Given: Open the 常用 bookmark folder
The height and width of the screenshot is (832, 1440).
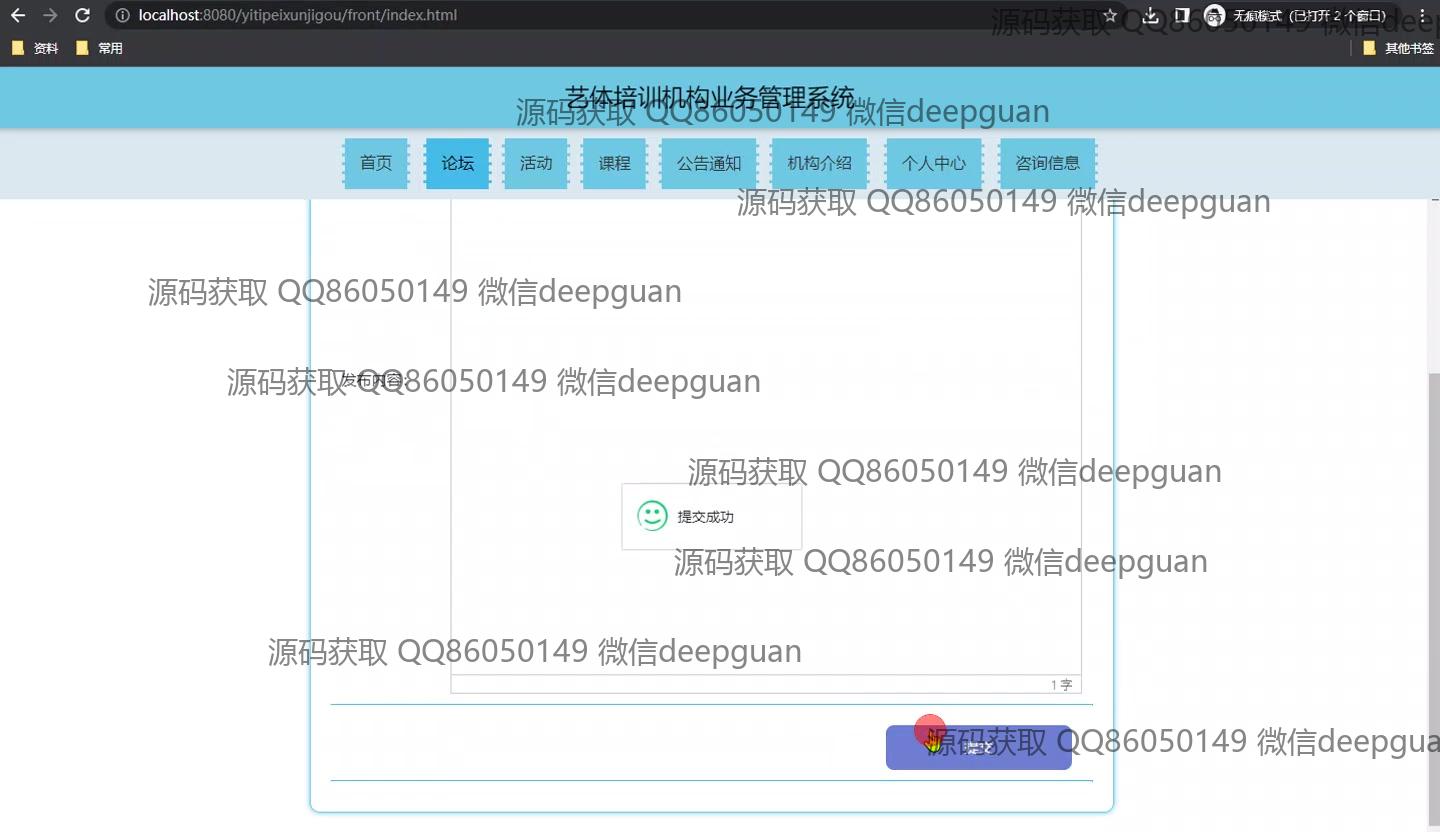Looking at the screenshot, I should point(99,48).
